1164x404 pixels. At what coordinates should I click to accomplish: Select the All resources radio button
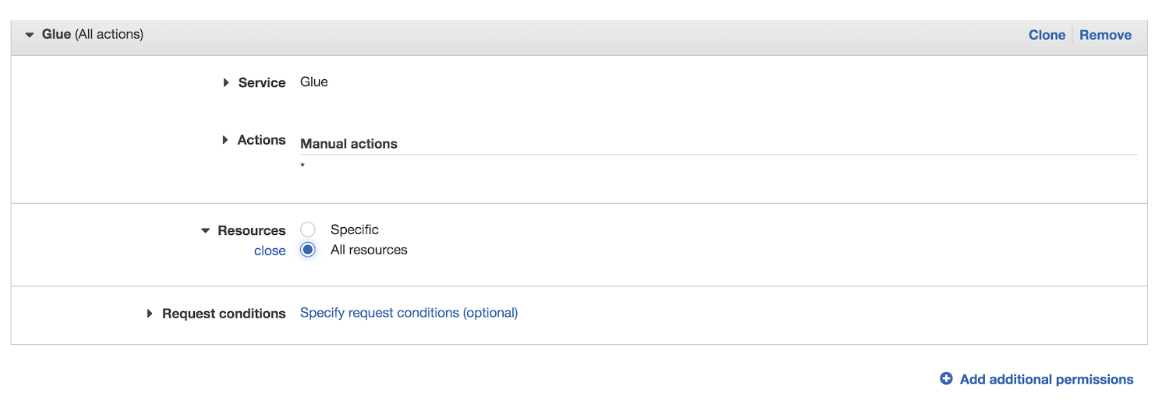(308, 250)
